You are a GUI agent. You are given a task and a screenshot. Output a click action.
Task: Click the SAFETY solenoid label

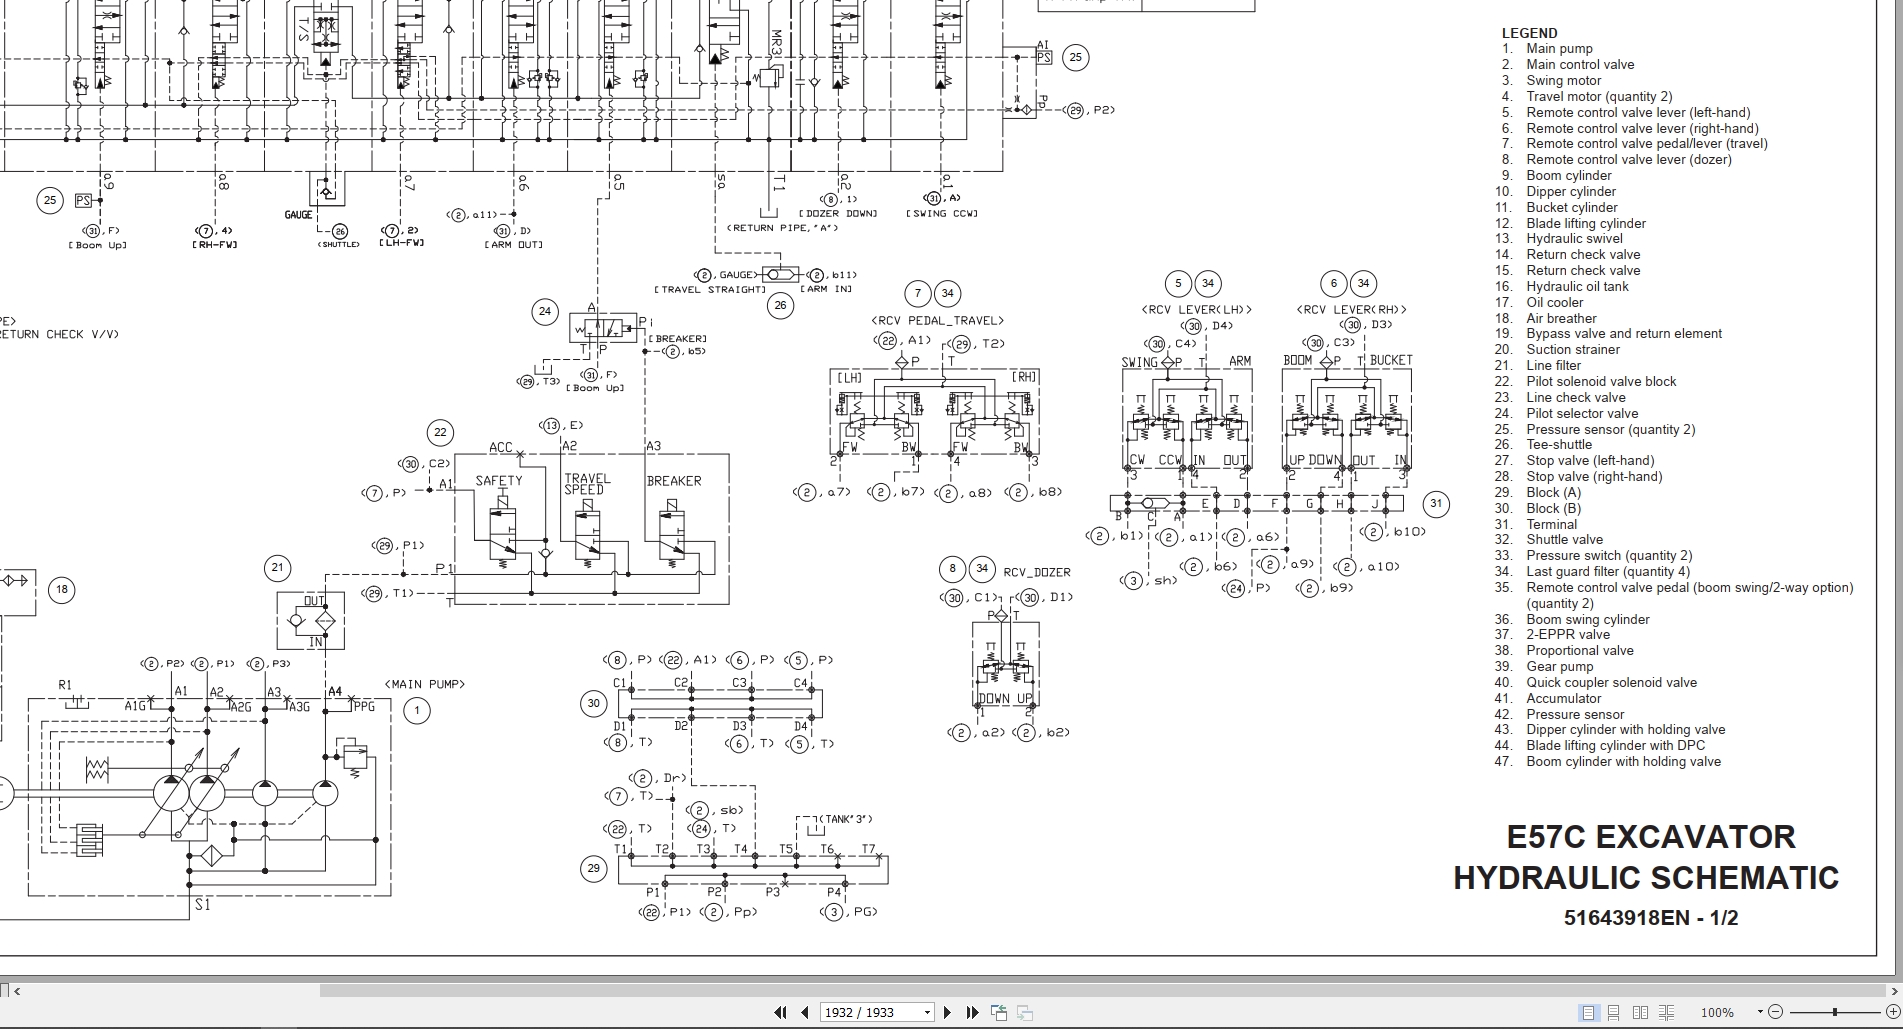click(498, 481)
